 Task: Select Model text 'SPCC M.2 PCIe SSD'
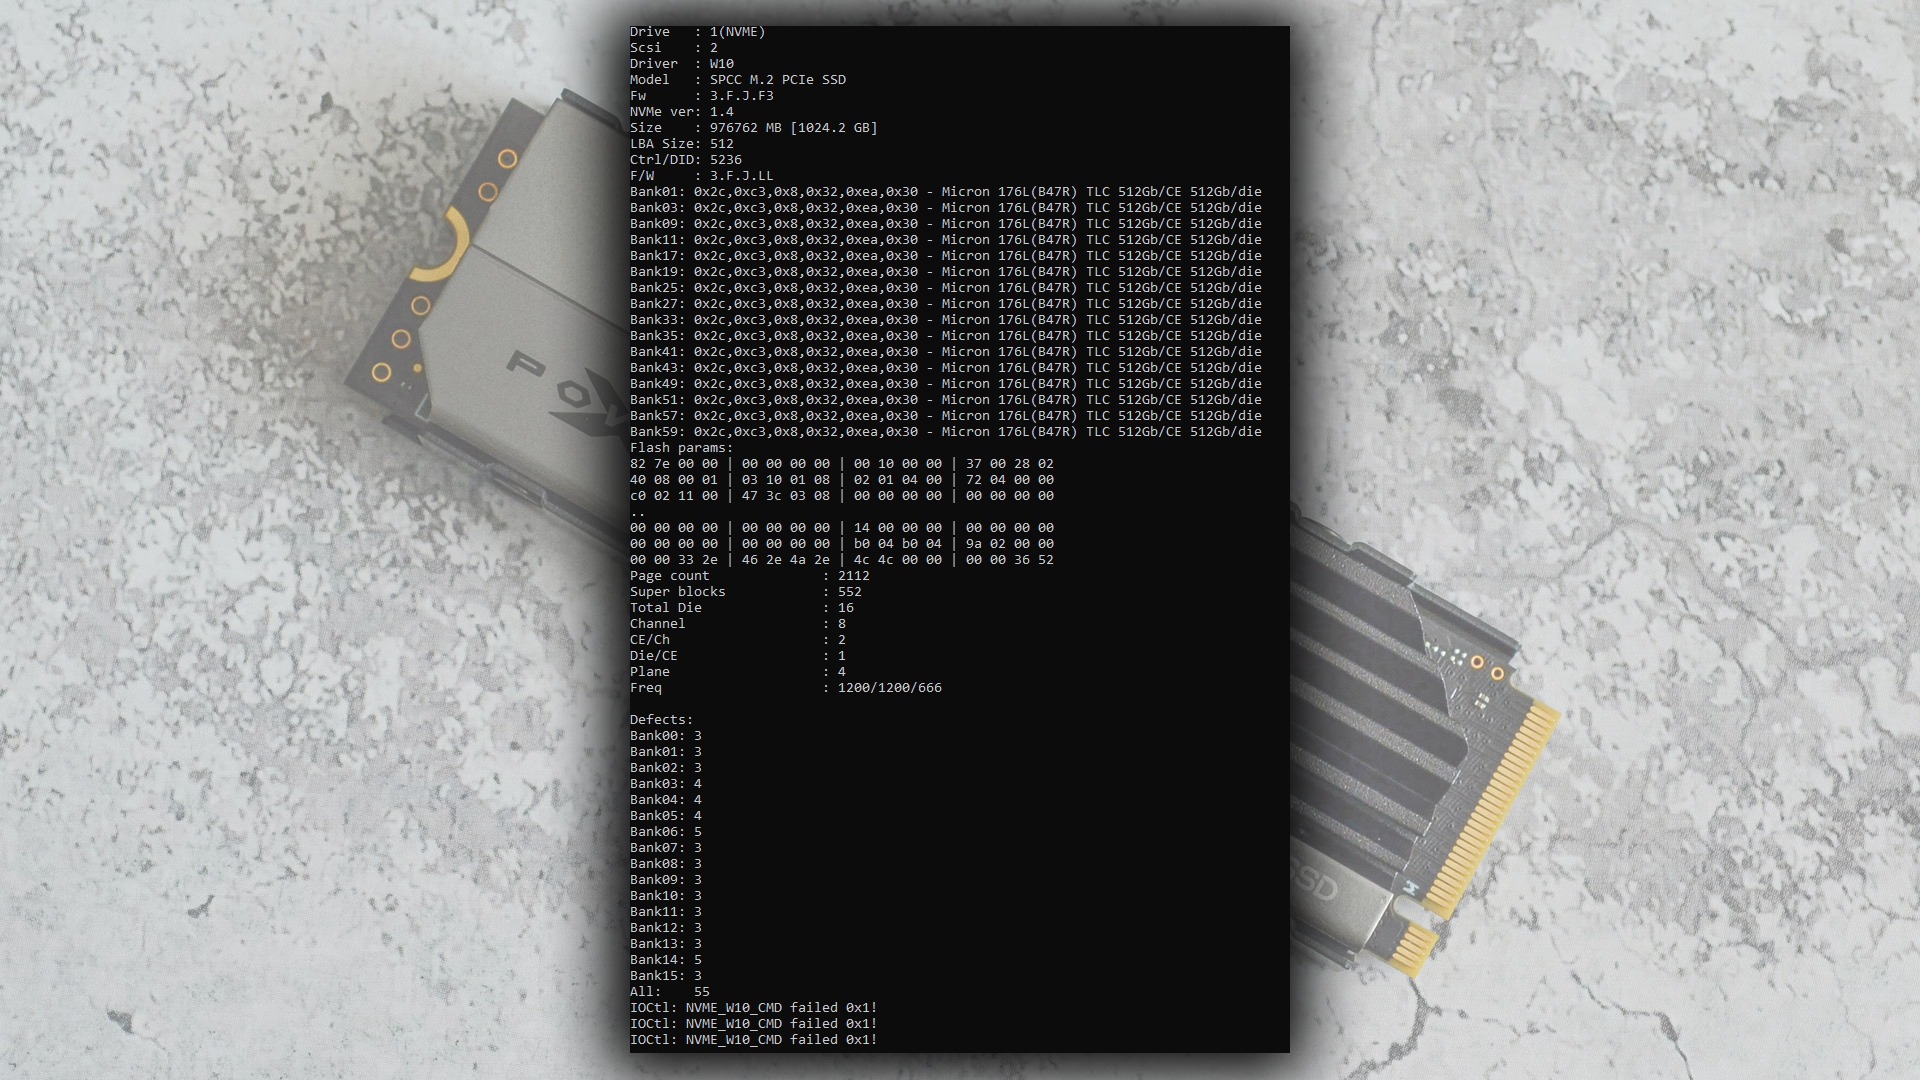click(x=778, y=80)
